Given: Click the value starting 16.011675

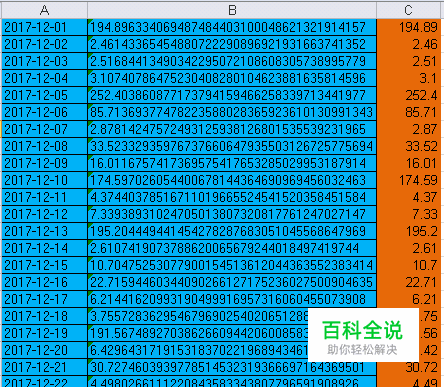Looking at the screenshot, I should pos(232,163).
